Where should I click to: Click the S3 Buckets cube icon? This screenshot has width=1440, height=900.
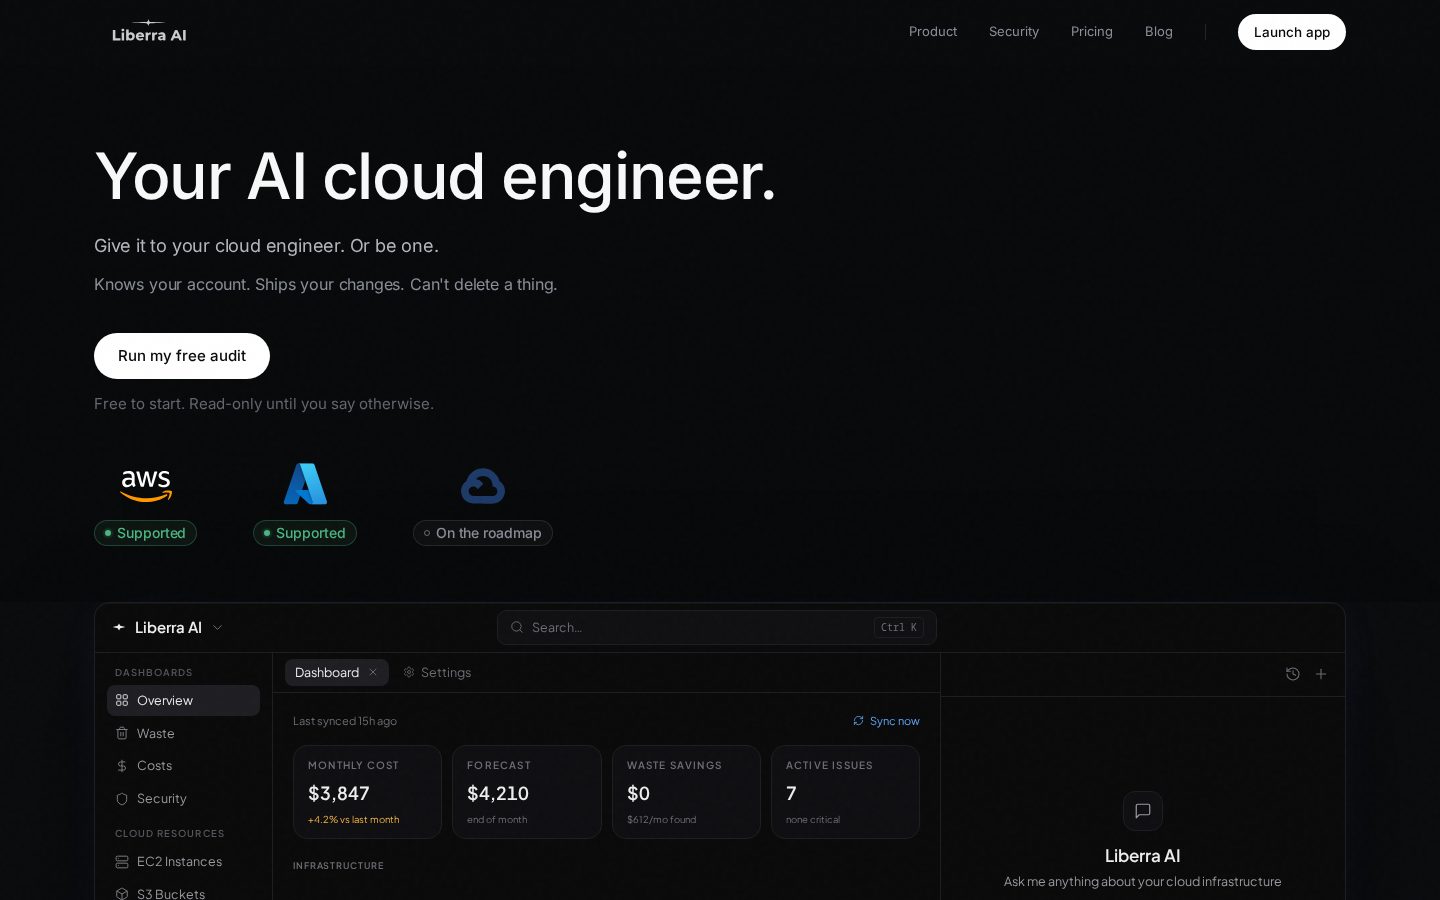pyautogui.click(x=122, y=894)
